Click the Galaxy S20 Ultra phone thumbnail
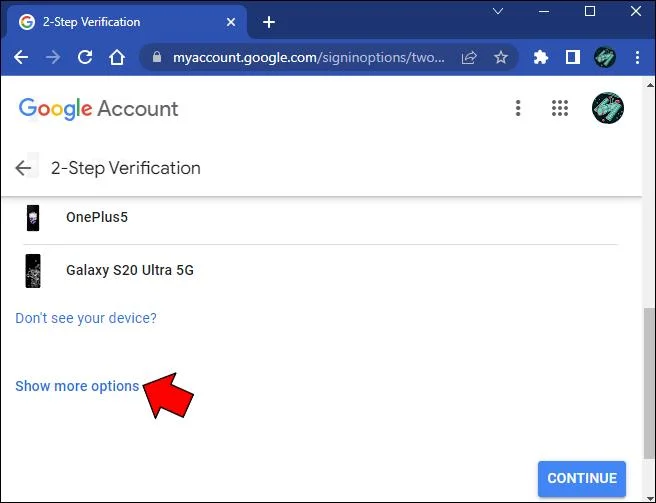The height and width of the screenshot is (503, 656). tap(33, 270)
